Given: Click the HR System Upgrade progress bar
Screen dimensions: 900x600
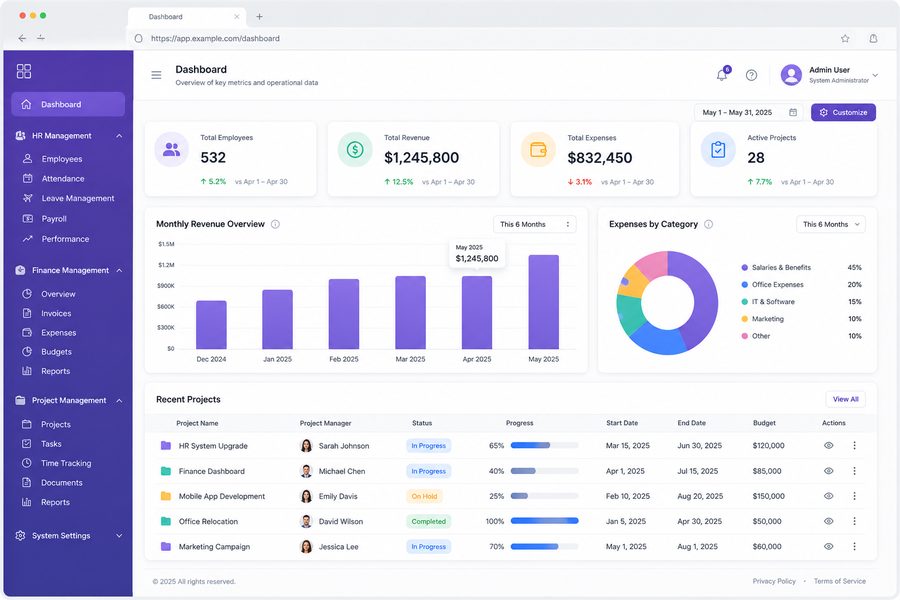Looking at the screenshot, I should [544, 446].
